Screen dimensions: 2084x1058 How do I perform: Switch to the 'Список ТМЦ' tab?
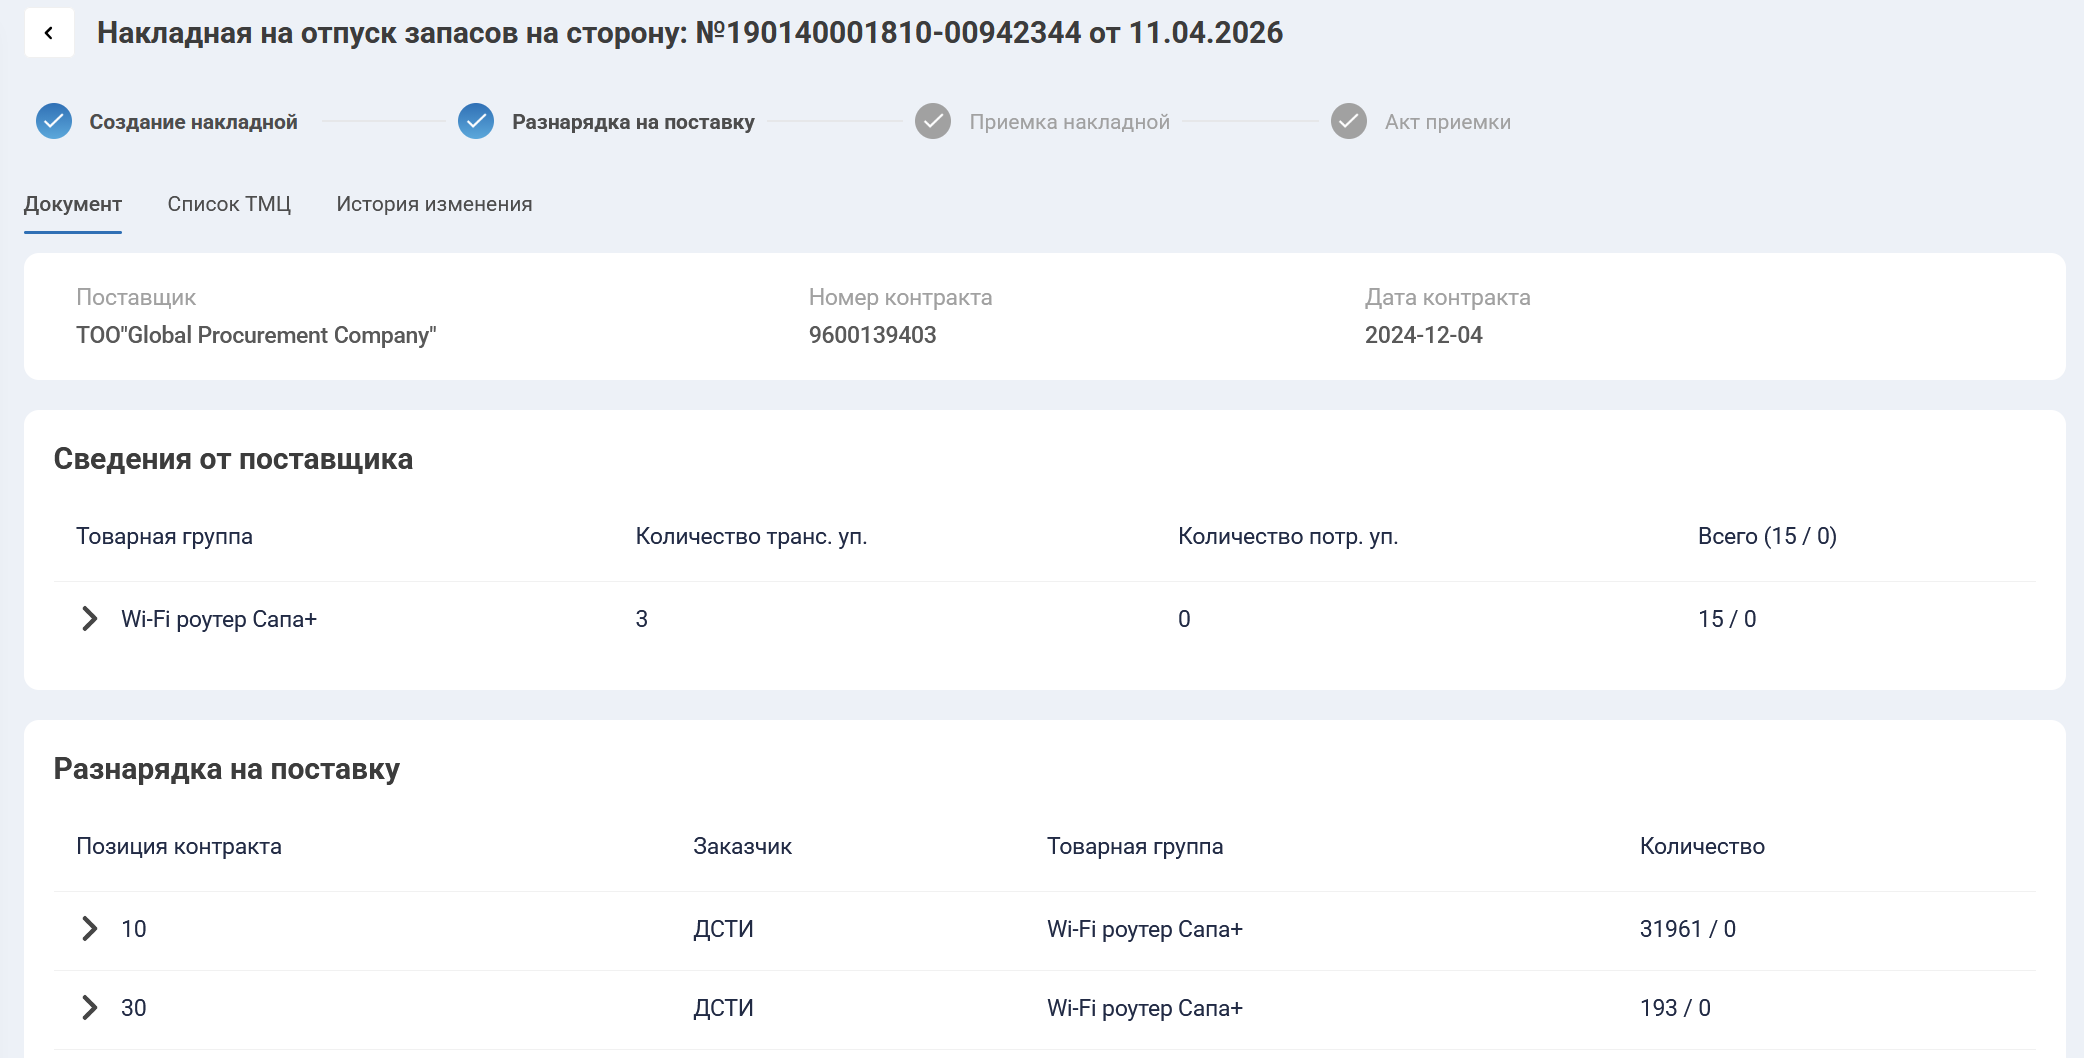229,204
